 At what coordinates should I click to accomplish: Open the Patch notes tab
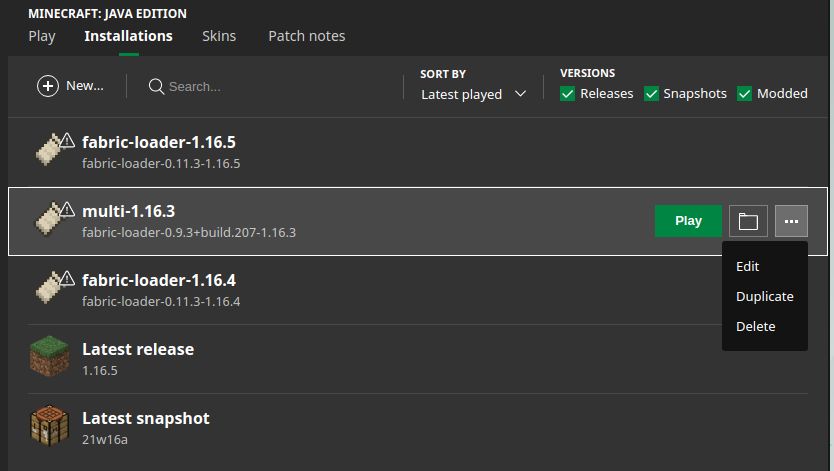coord(306,36)
